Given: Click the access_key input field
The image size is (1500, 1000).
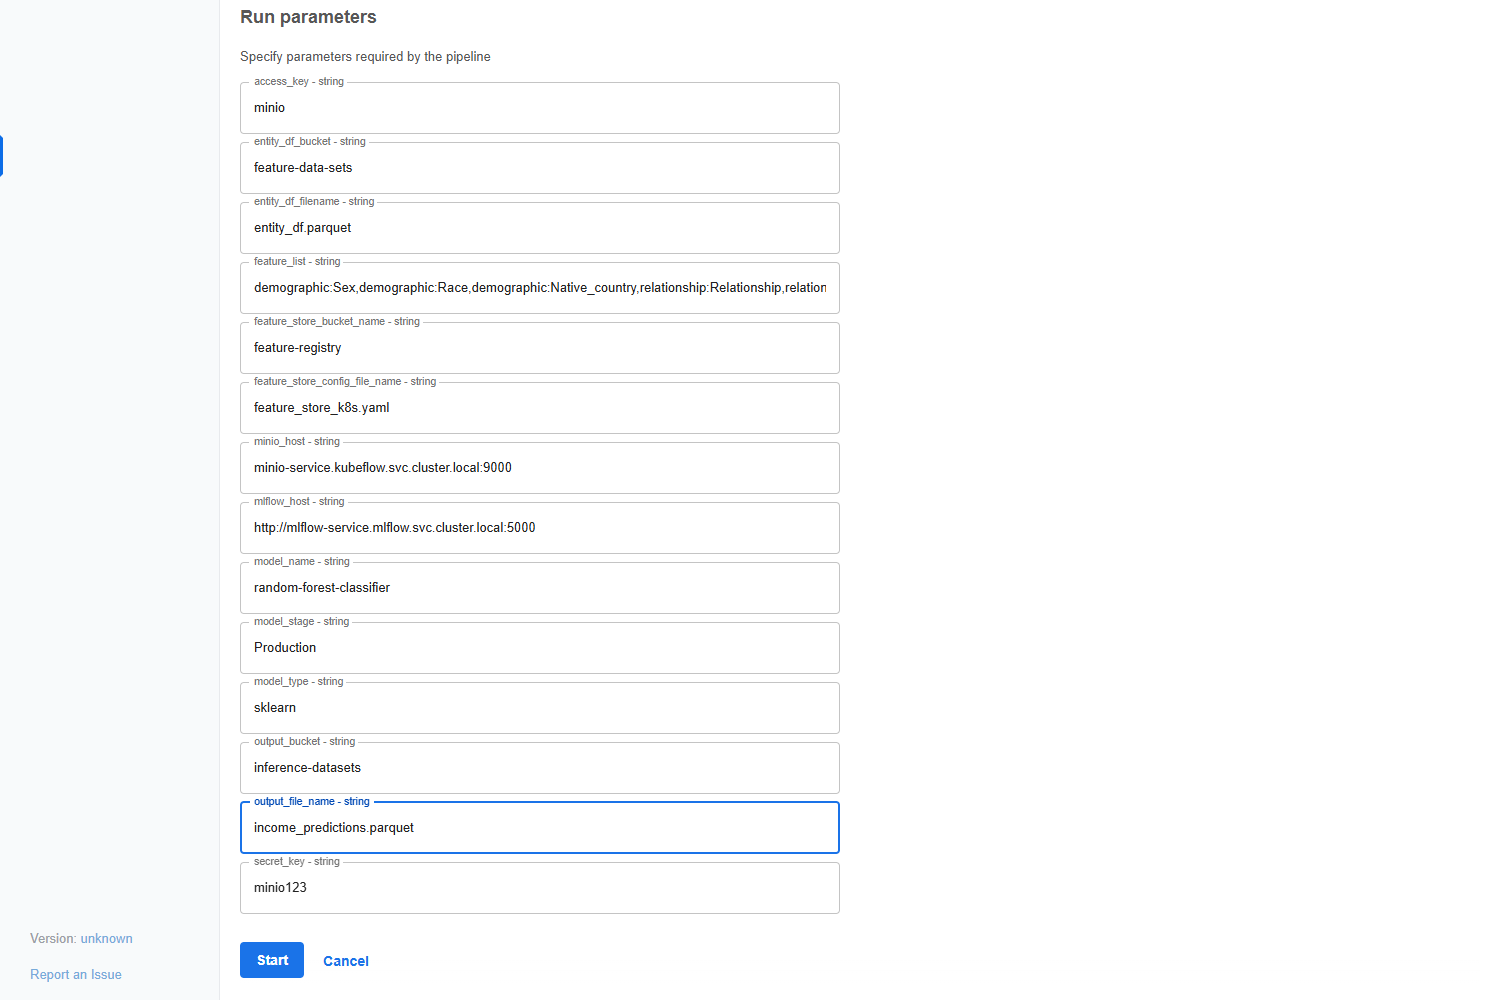Looking at the screenshot, I should (x=540, y=108).
